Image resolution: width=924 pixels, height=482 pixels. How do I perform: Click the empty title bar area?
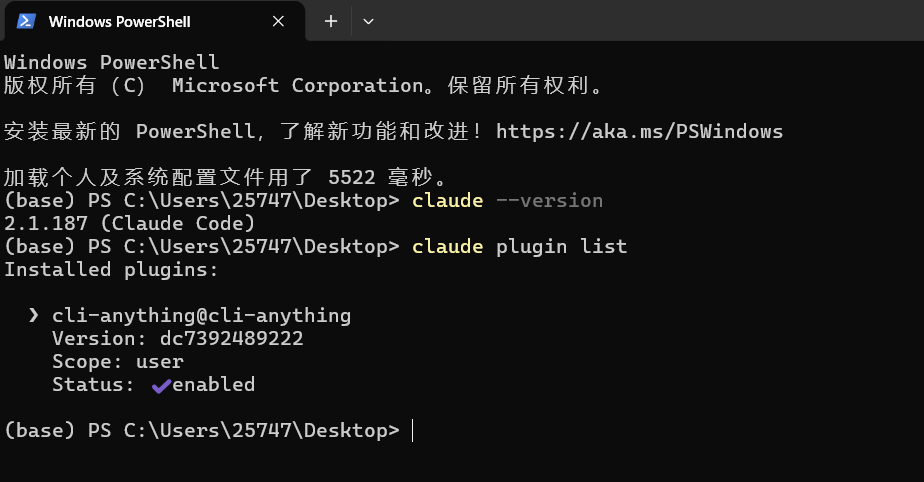(648, 21)
